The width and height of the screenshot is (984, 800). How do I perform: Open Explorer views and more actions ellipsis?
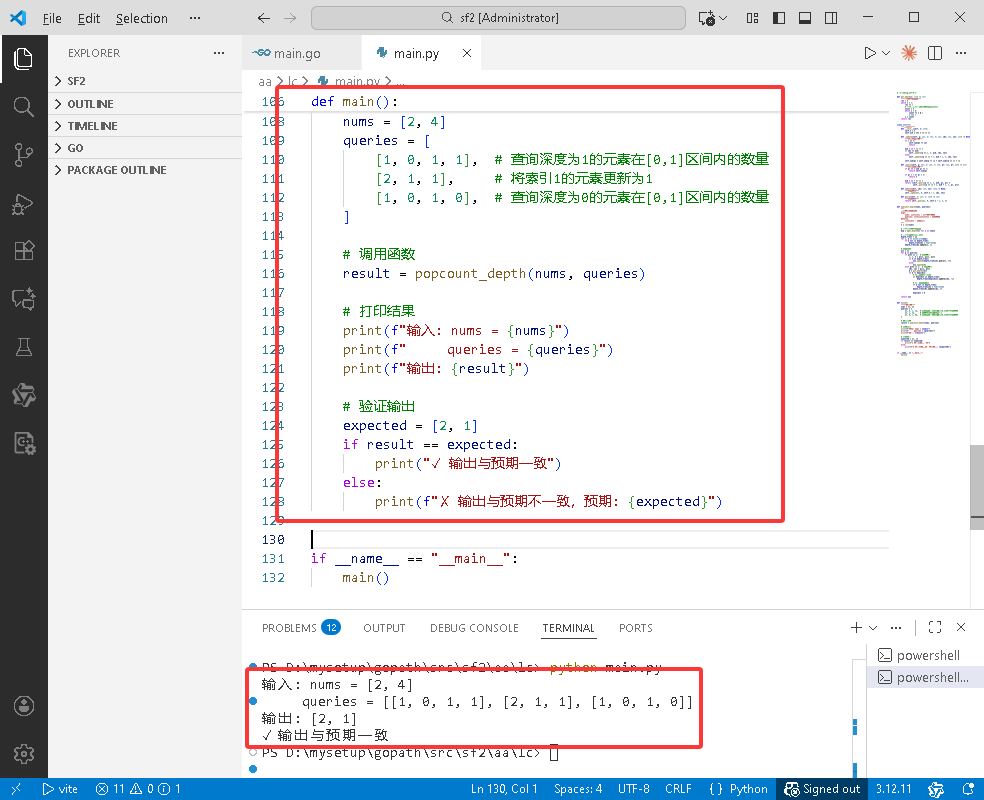[219, 53]
